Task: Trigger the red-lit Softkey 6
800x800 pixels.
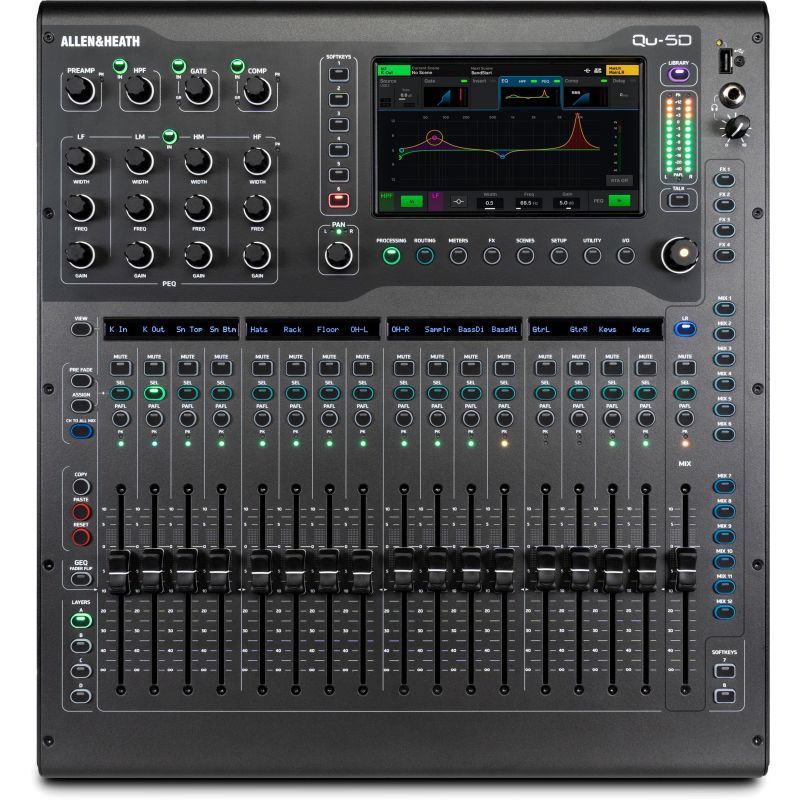Action: click(x=339, y=200)
